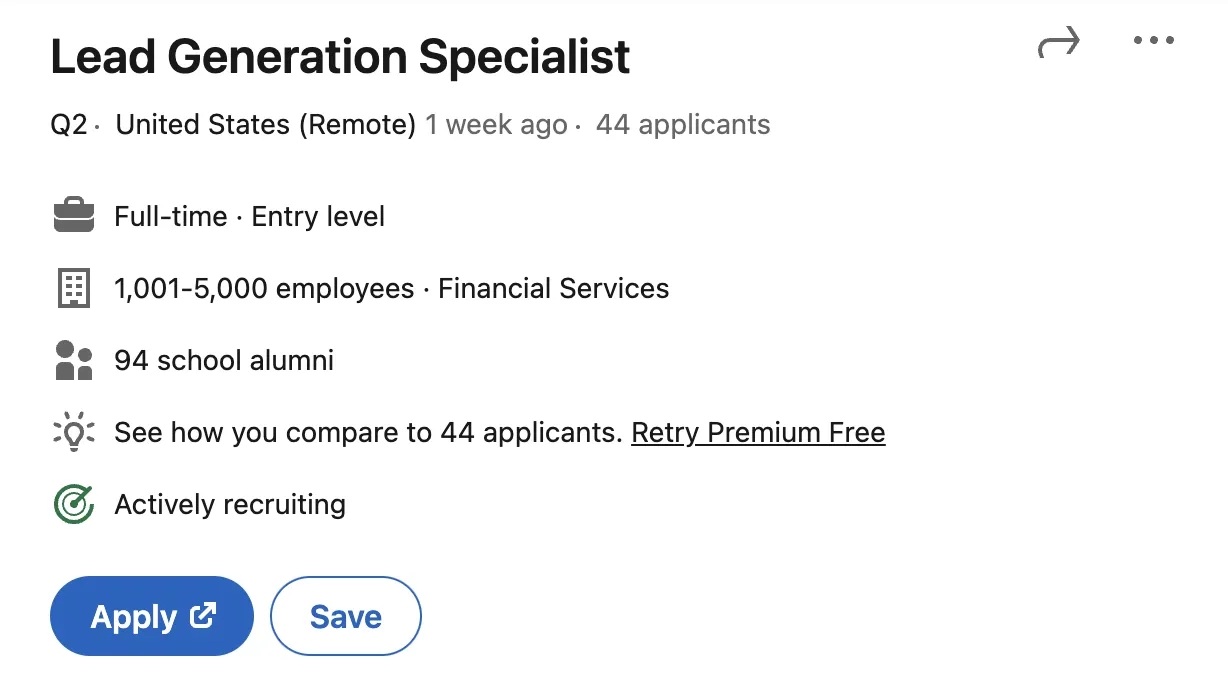Click the building company size icon
Viewport: 1228px width, 686px height.
pyautogui.click(x=73, y=288)
